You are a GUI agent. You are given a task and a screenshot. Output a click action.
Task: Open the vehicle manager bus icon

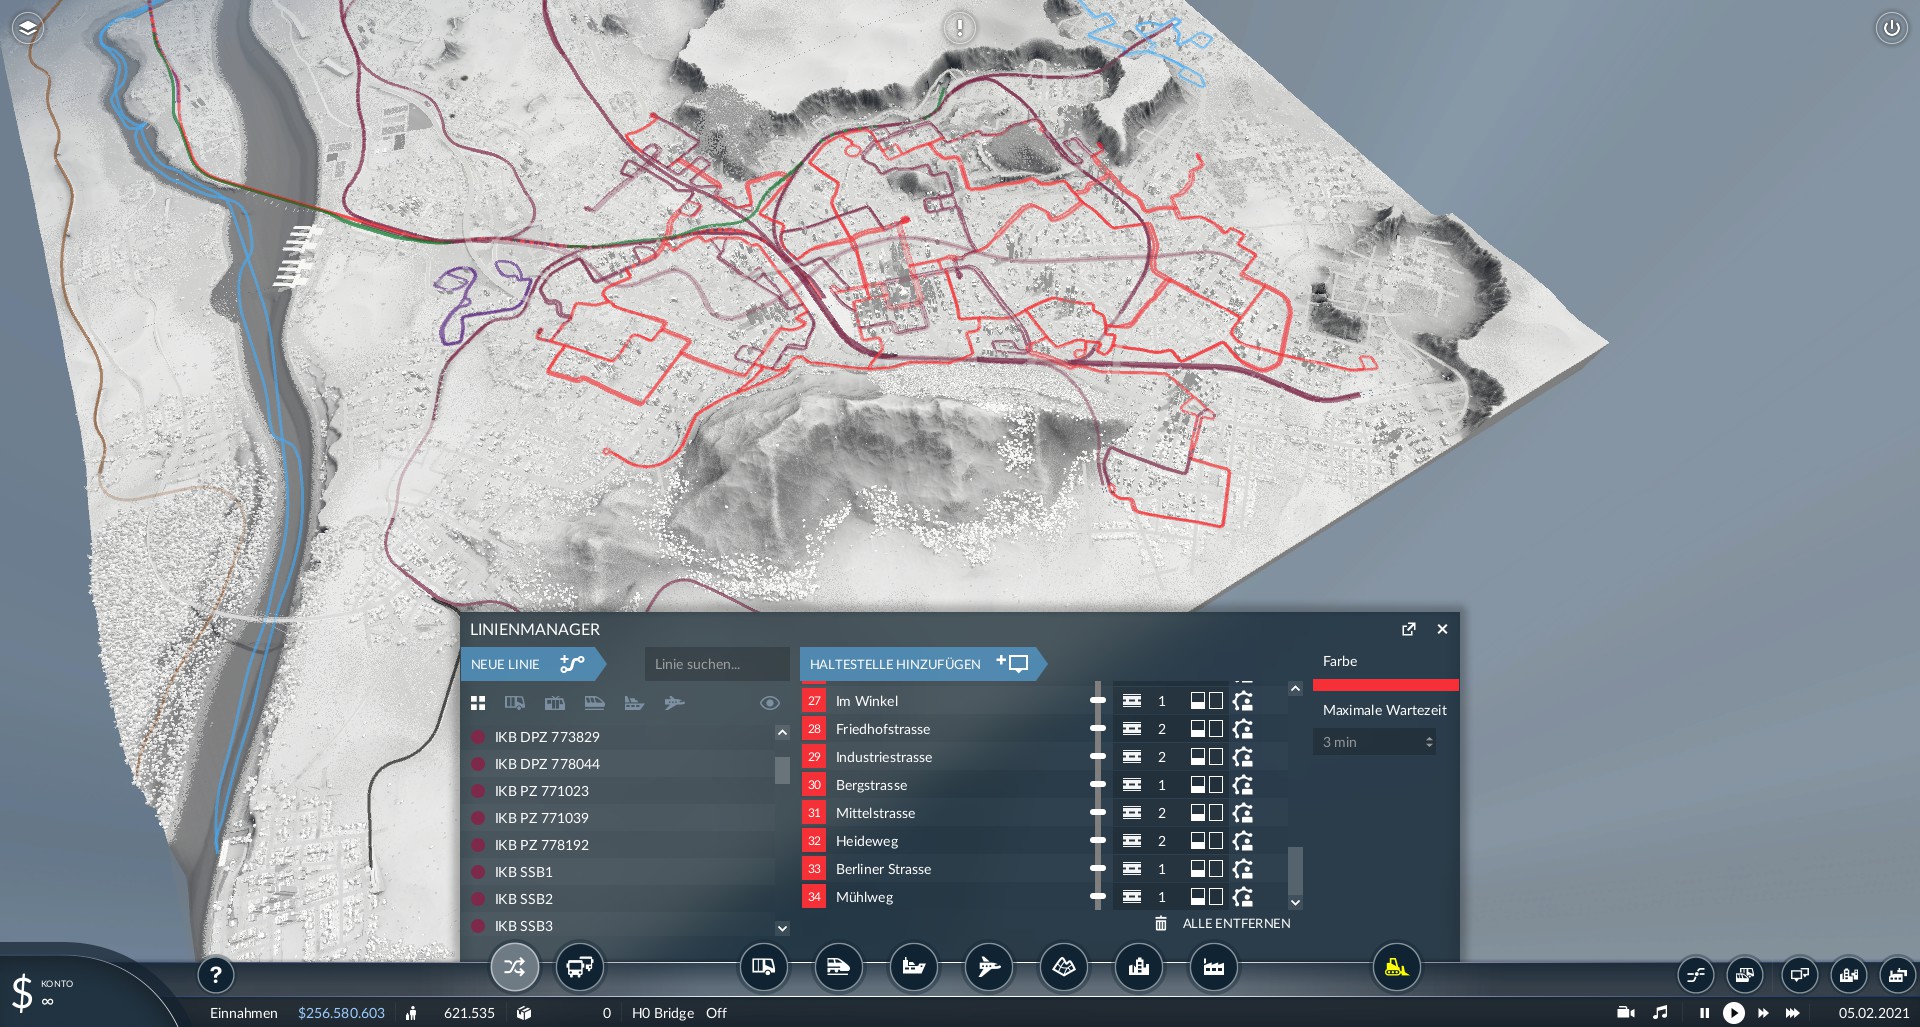580,967
